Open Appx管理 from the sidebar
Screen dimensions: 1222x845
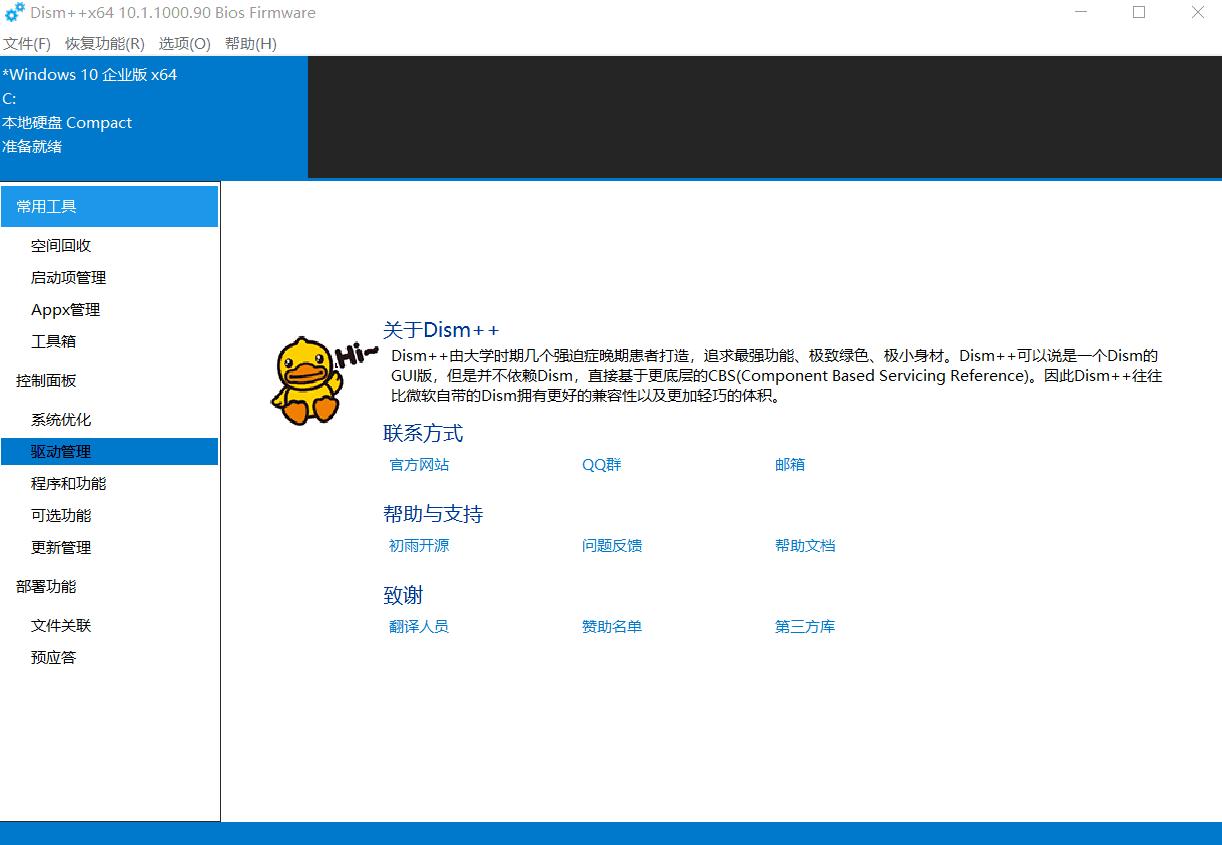65,309
